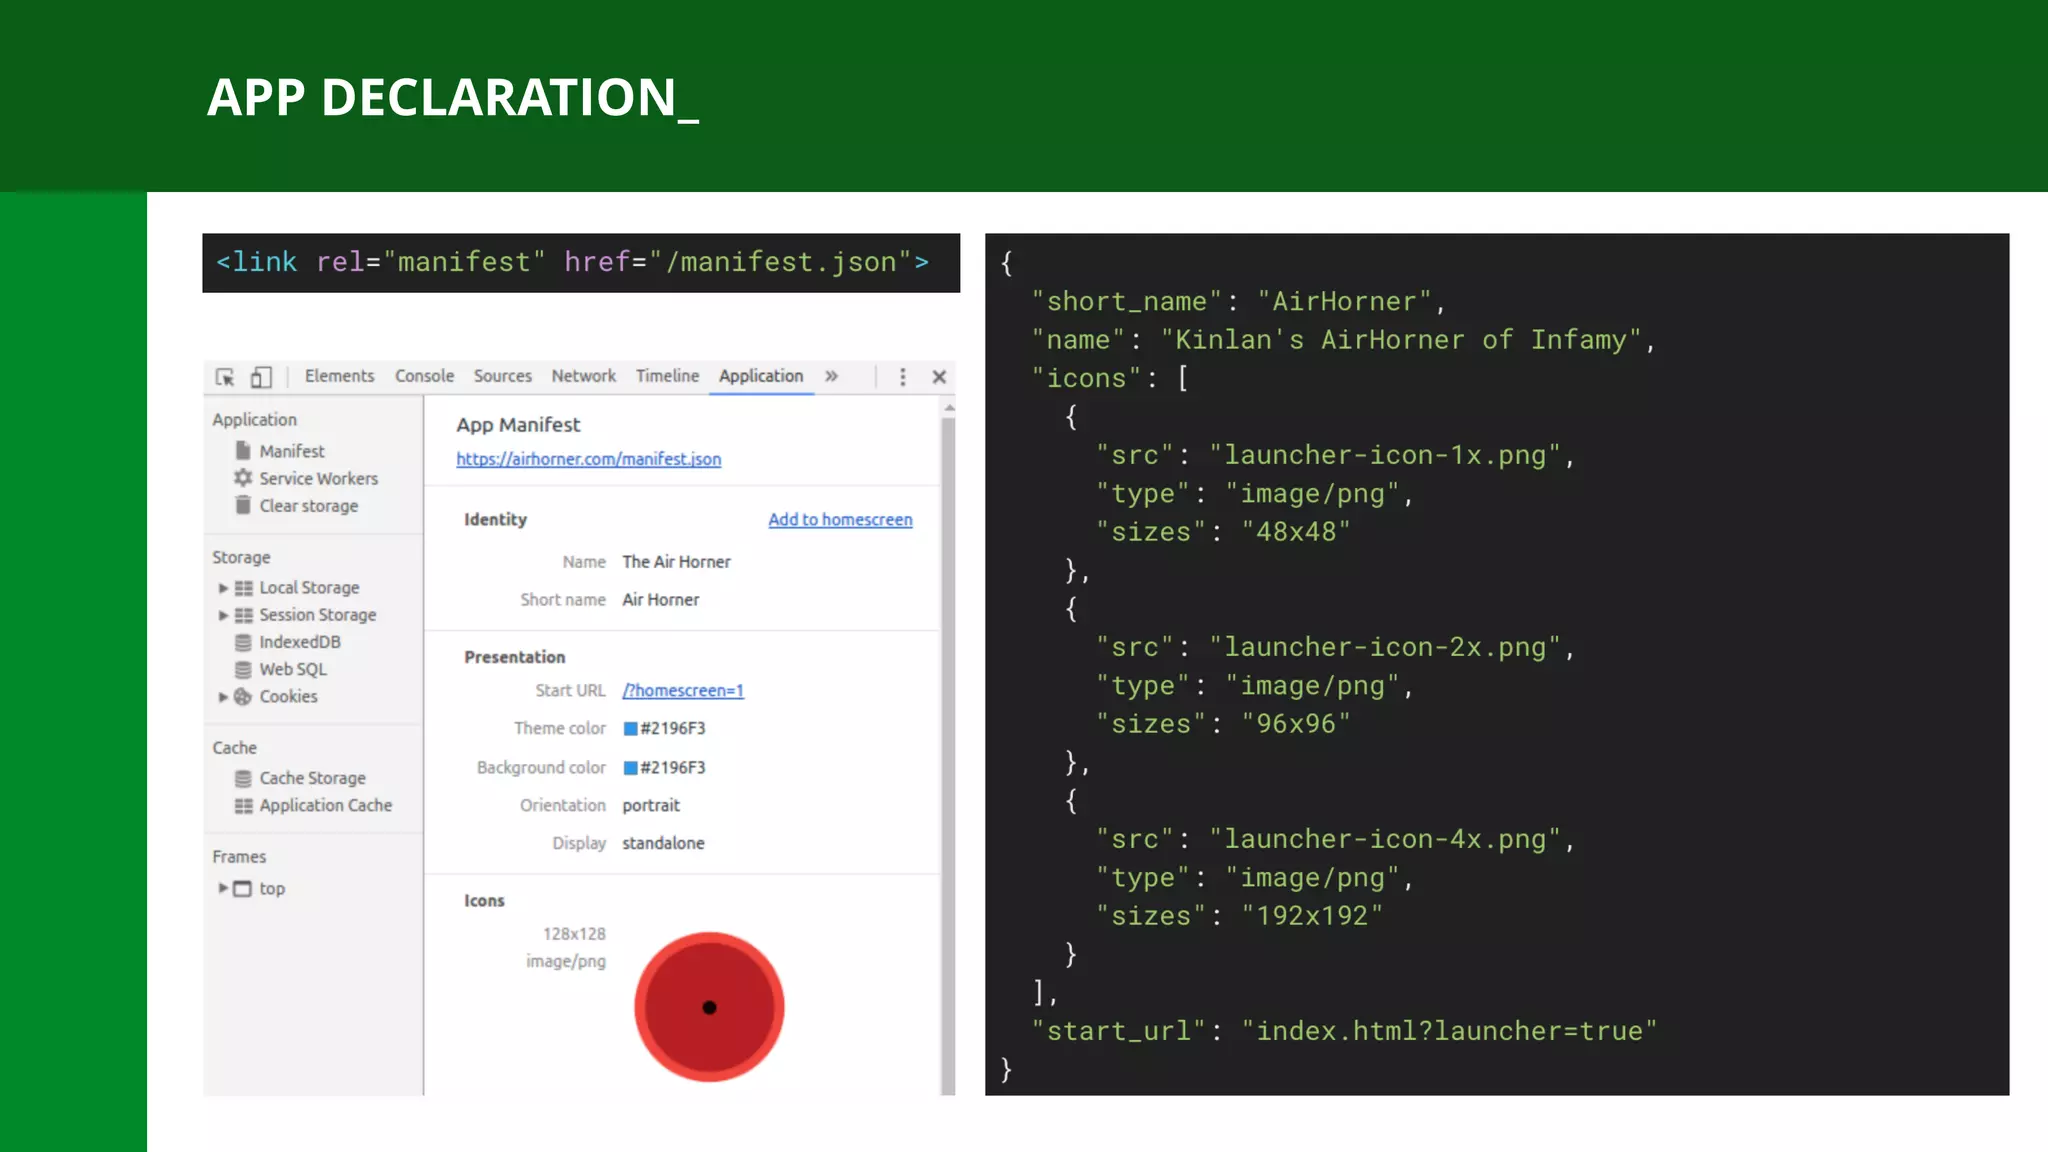Image resolution: width=2048 pixels, height=1152 pixels.
Task: Click the Application Cache grid icon
Action: [x=243, y=805]
